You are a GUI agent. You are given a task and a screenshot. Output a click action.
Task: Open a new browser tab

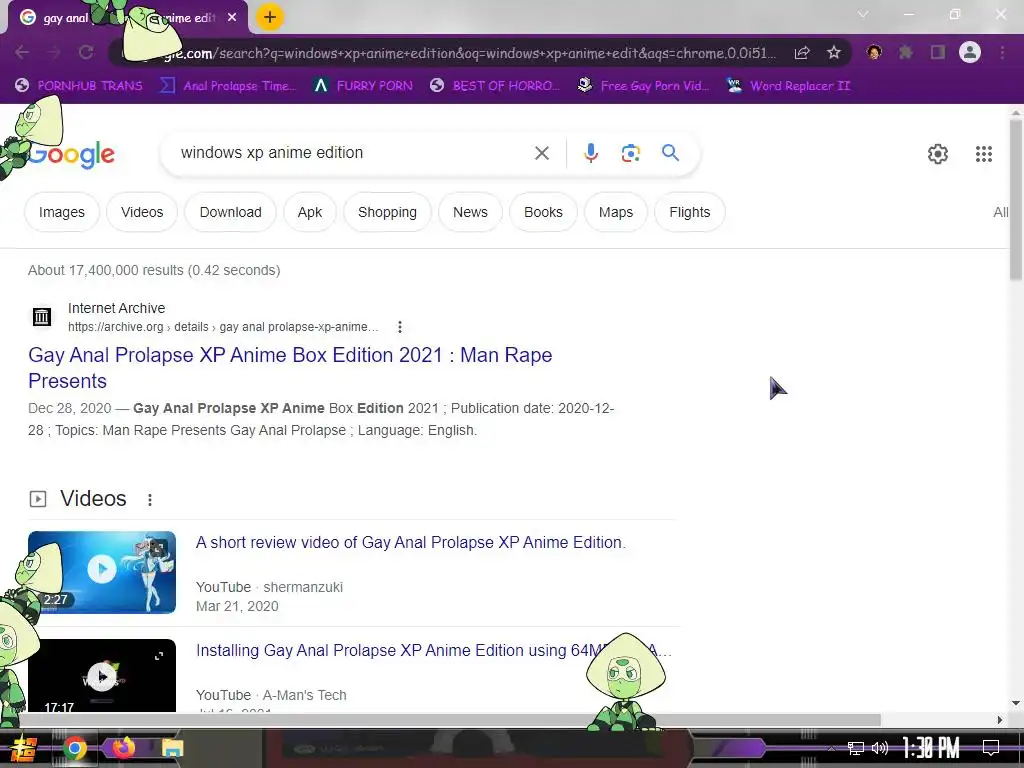point(270,17)
